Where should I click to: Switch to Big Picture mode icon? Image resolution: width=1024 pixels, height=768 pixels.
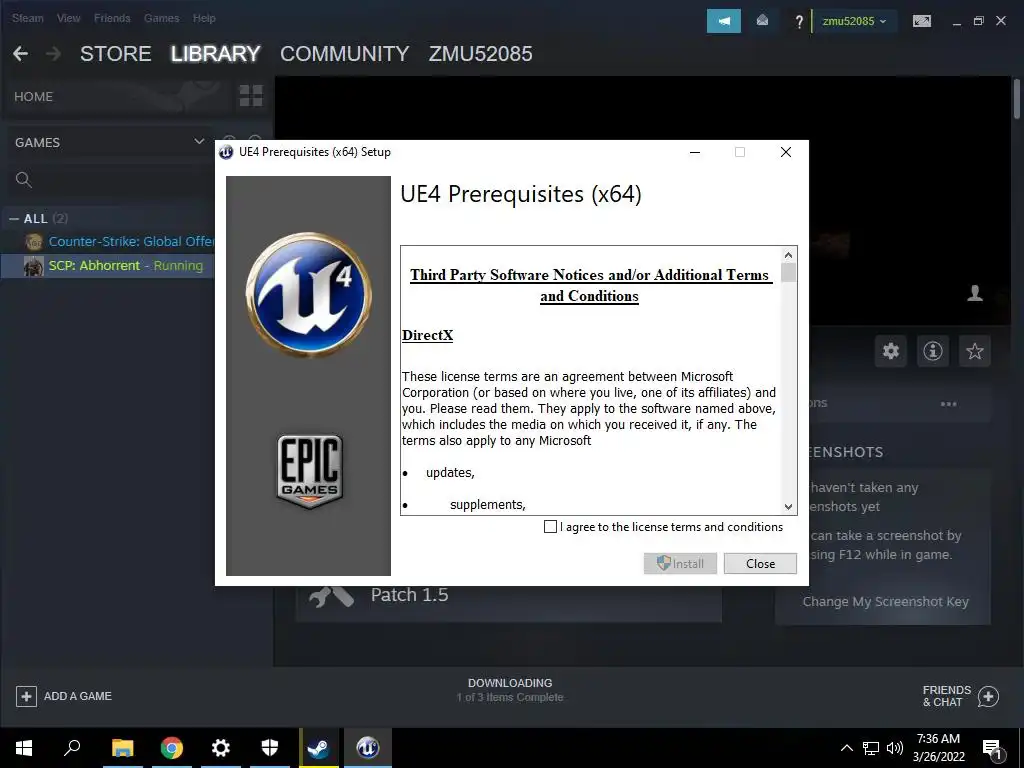click(x=921, y=21)
